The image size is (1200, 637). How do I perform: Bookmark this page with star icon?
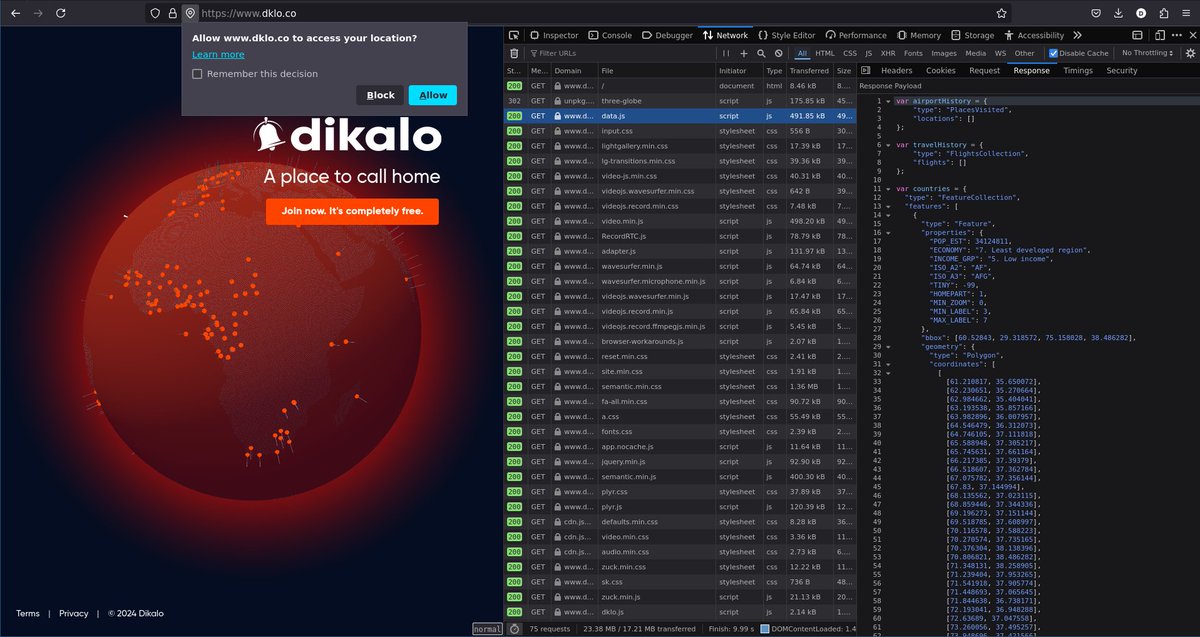tap(1001, 13)
